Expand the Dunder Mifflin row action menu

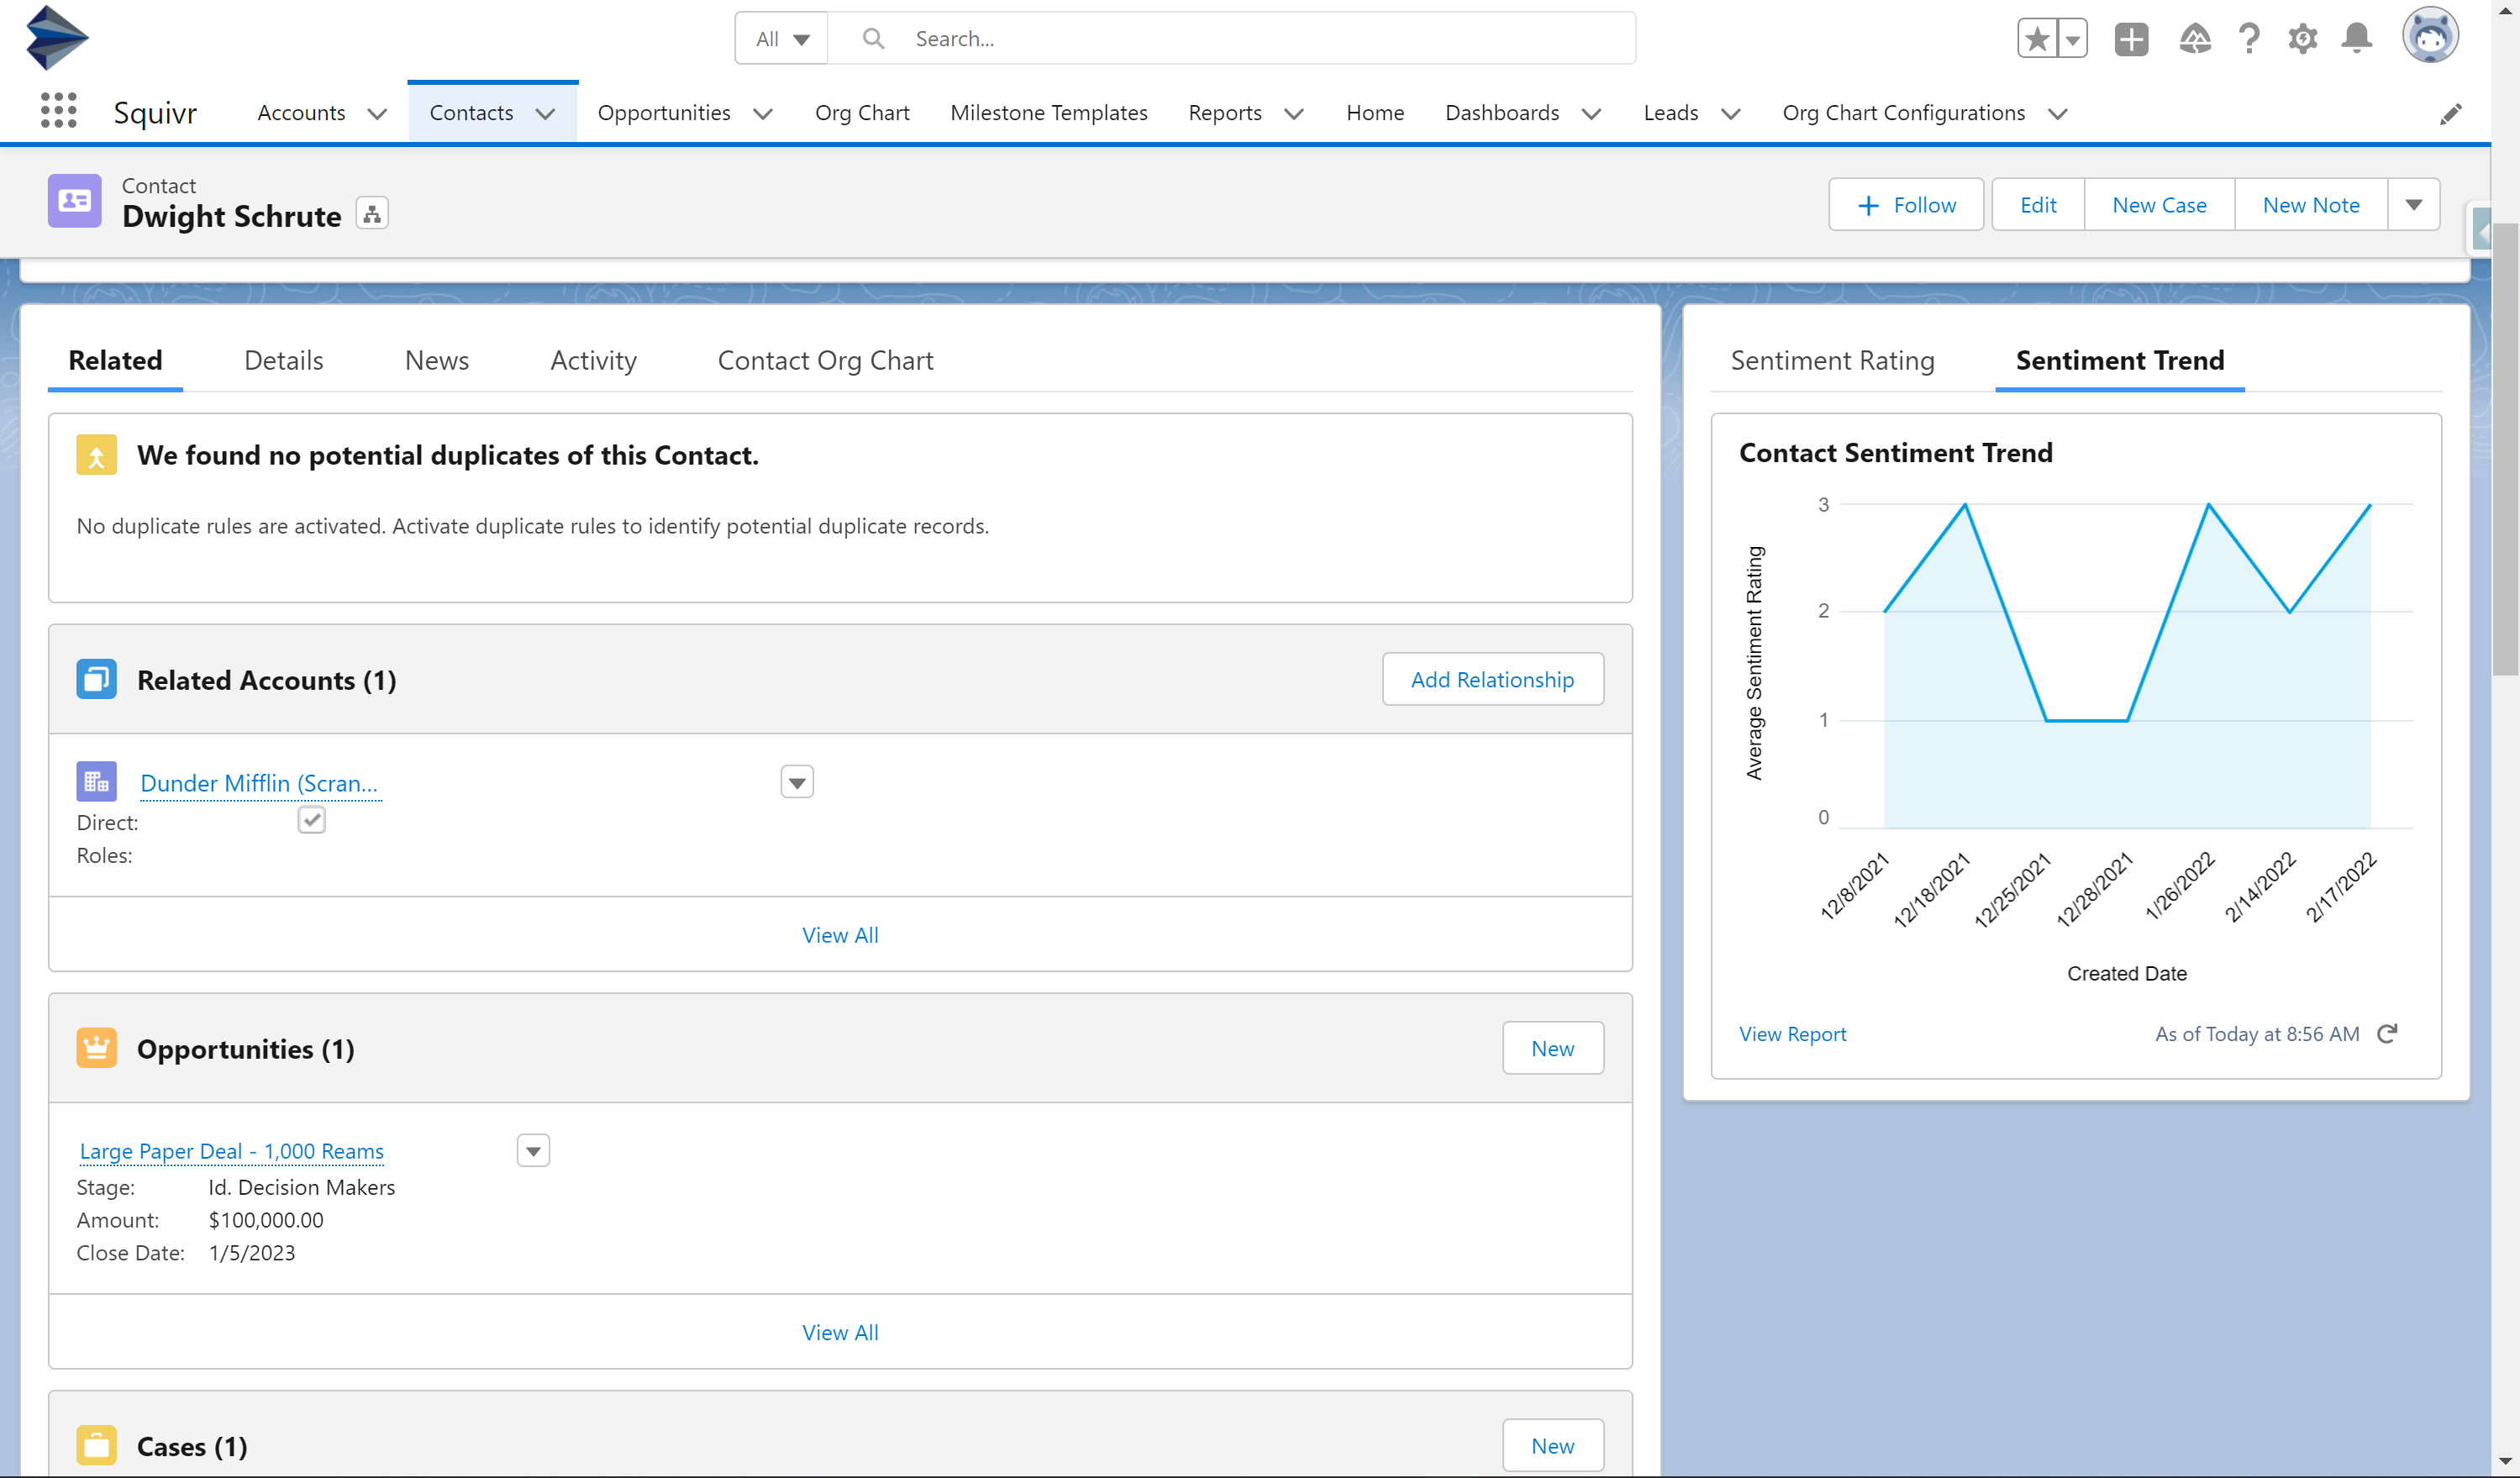click(797, 782)
